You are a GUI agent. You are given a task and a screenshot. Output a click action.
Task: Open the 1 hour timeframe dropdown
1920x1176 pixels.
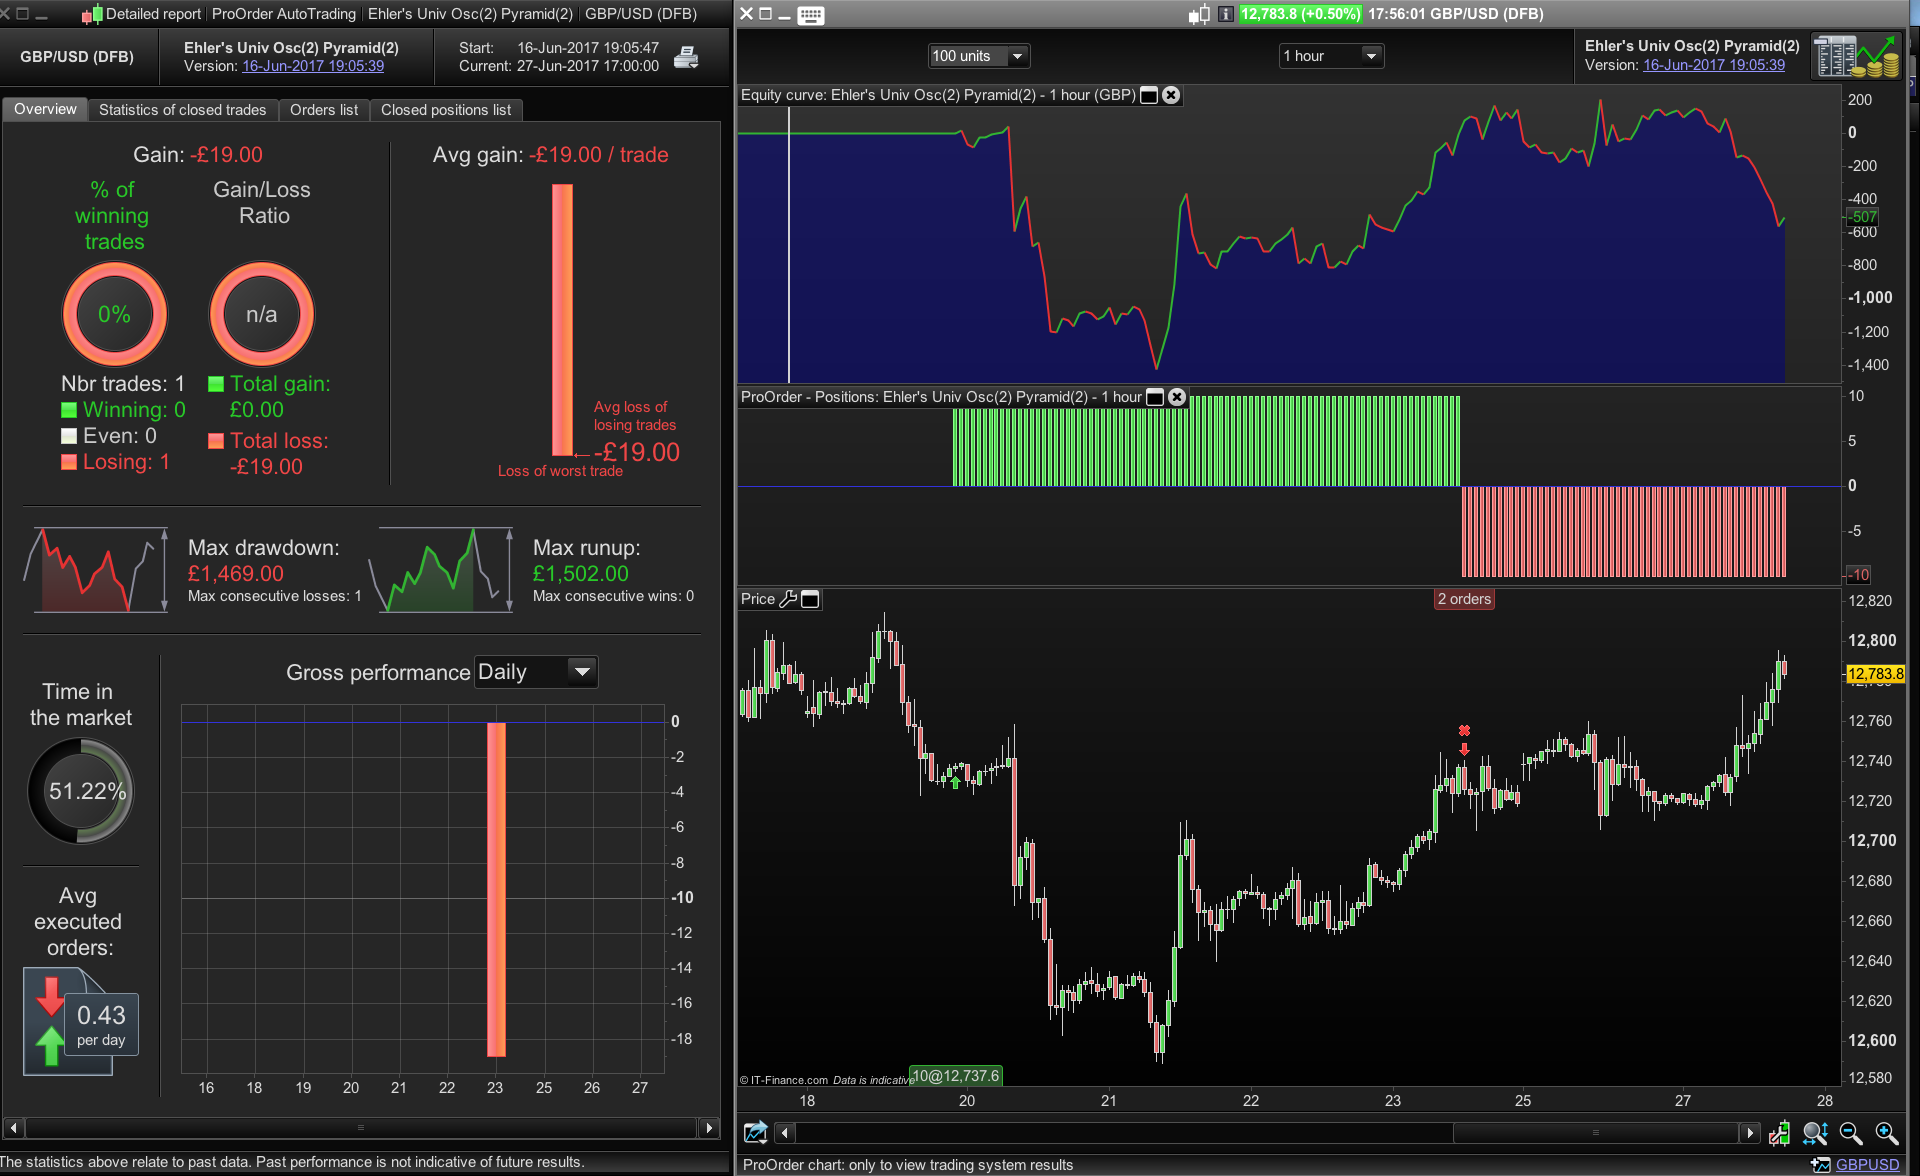click(x=1331, y=56)
